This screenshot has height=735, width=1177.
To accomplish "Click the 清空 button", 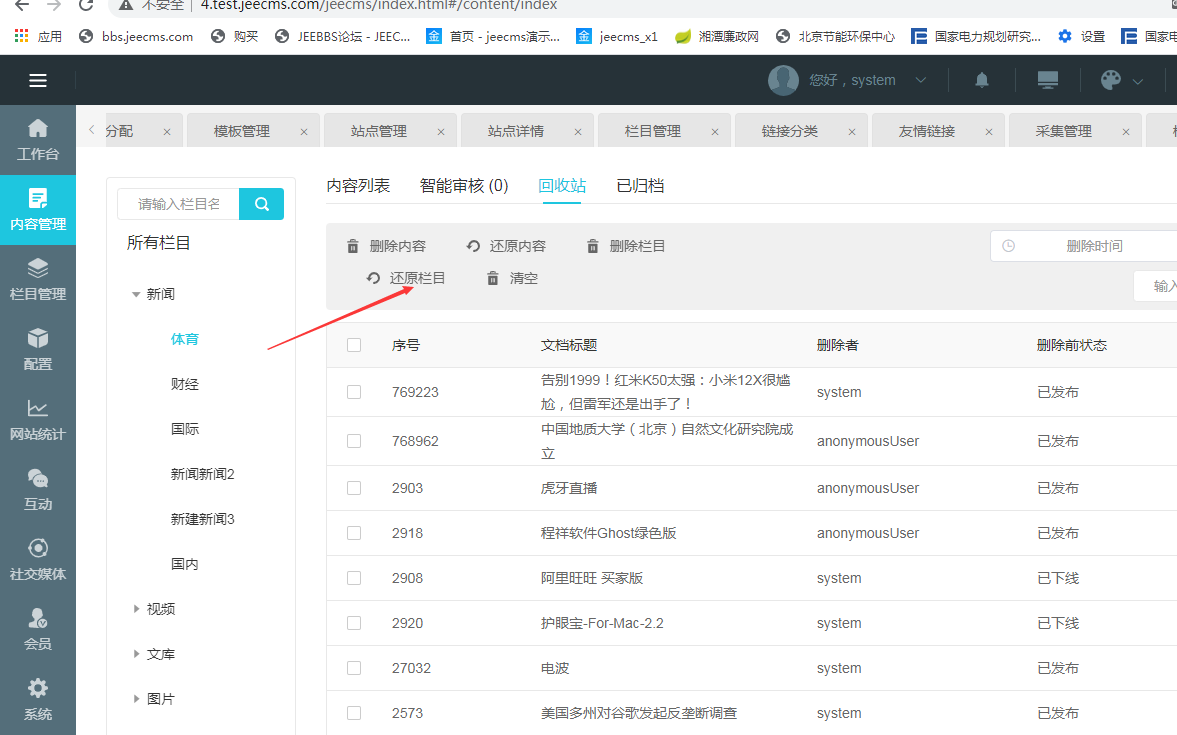I will click(x=513, y=278).
